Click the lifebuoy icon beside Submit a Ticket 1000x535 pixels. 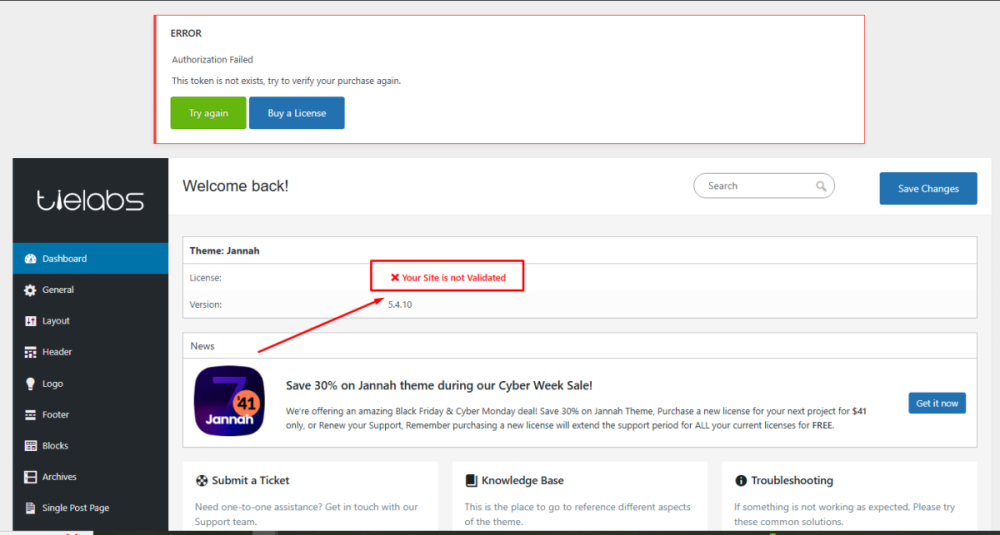[202, 480]
